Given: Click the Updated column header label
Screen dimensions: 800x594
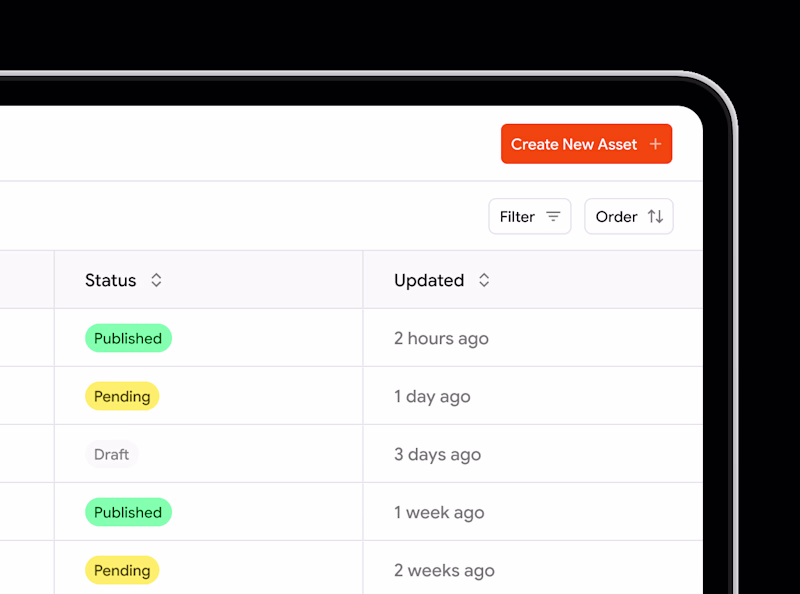Looking at the screenshot, I should click(x=429, y=280).
